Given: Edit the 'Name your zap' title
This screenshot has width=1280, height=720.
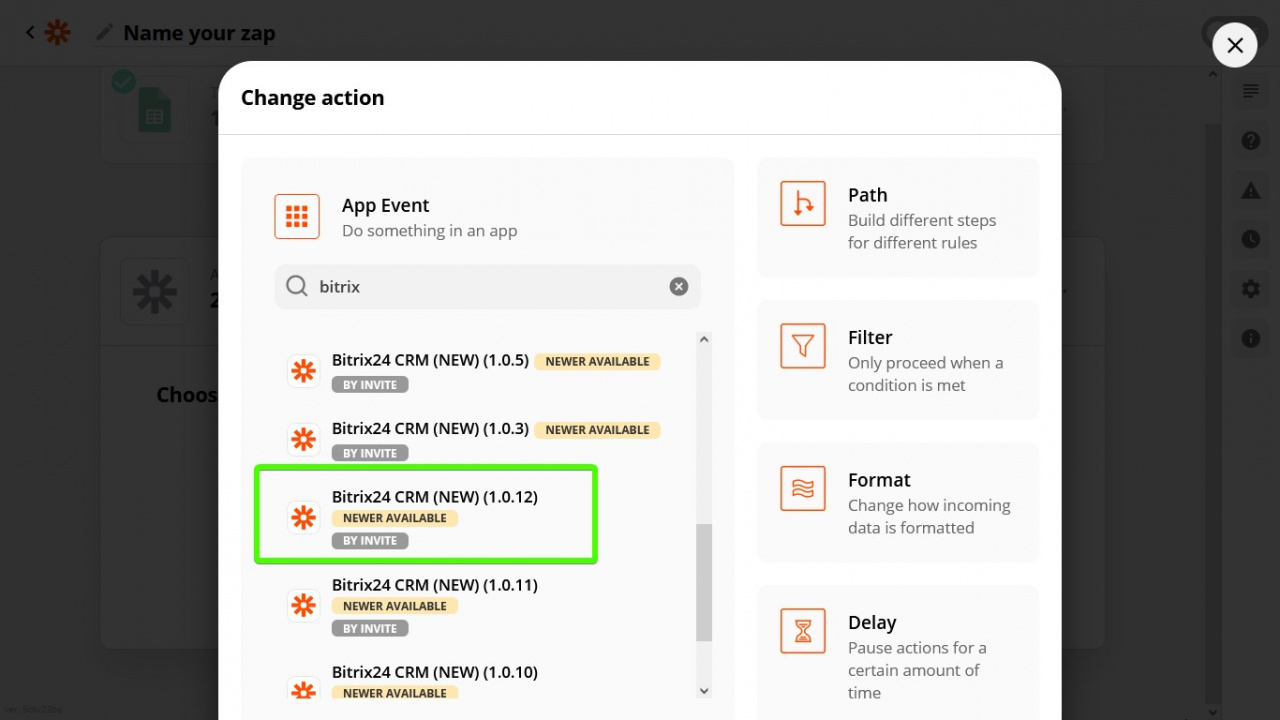Looking at the screenshot, I should (199, 33).
